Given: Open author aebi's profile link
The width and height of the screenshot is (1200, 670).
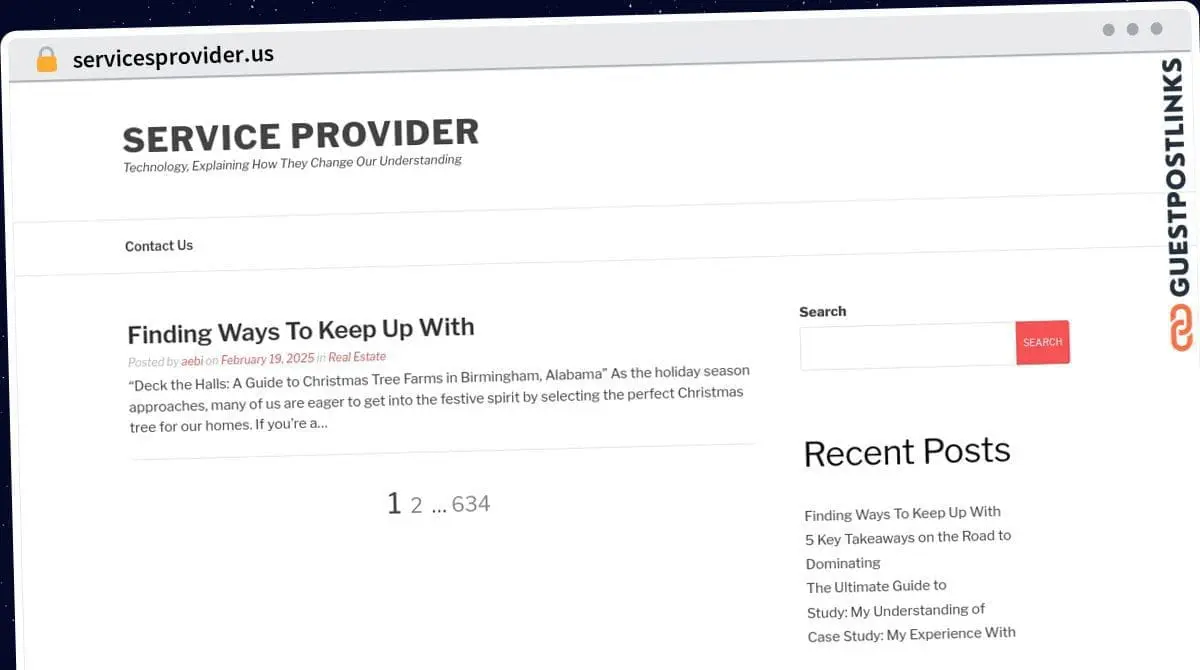Looking at the screenshot, I should click(192, 361).
